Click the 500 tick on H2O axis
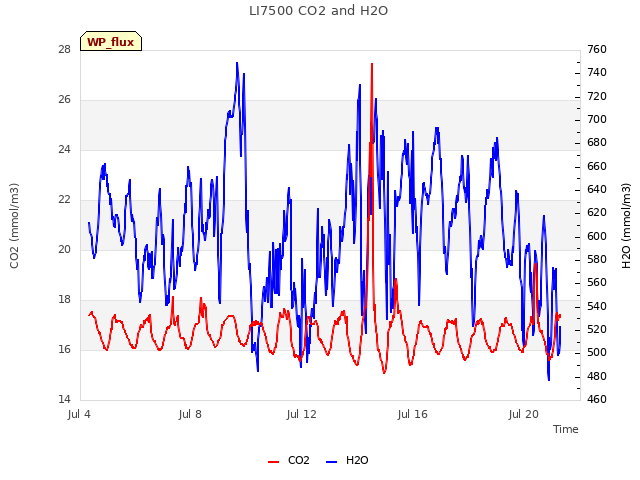Screen dimensions: 640x480 [597, 353]
